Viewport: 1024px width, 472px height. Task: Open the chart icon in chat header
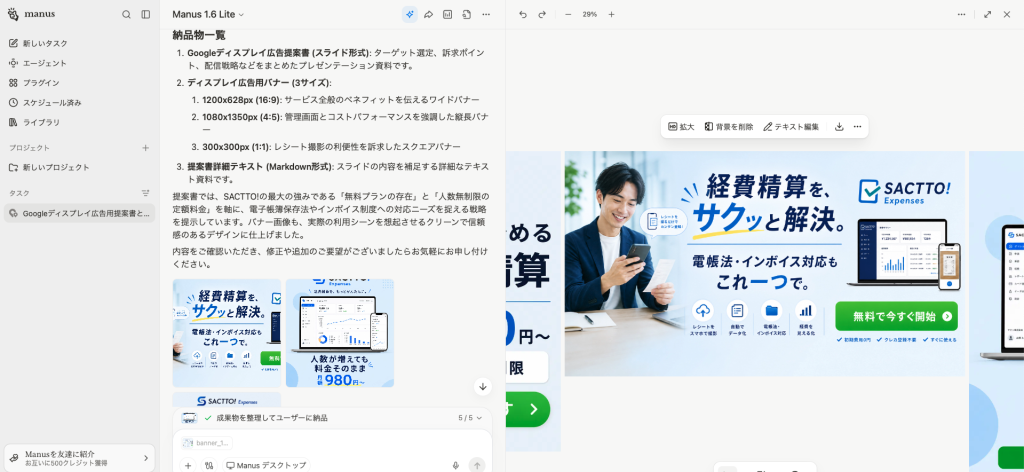coord(447,14)
